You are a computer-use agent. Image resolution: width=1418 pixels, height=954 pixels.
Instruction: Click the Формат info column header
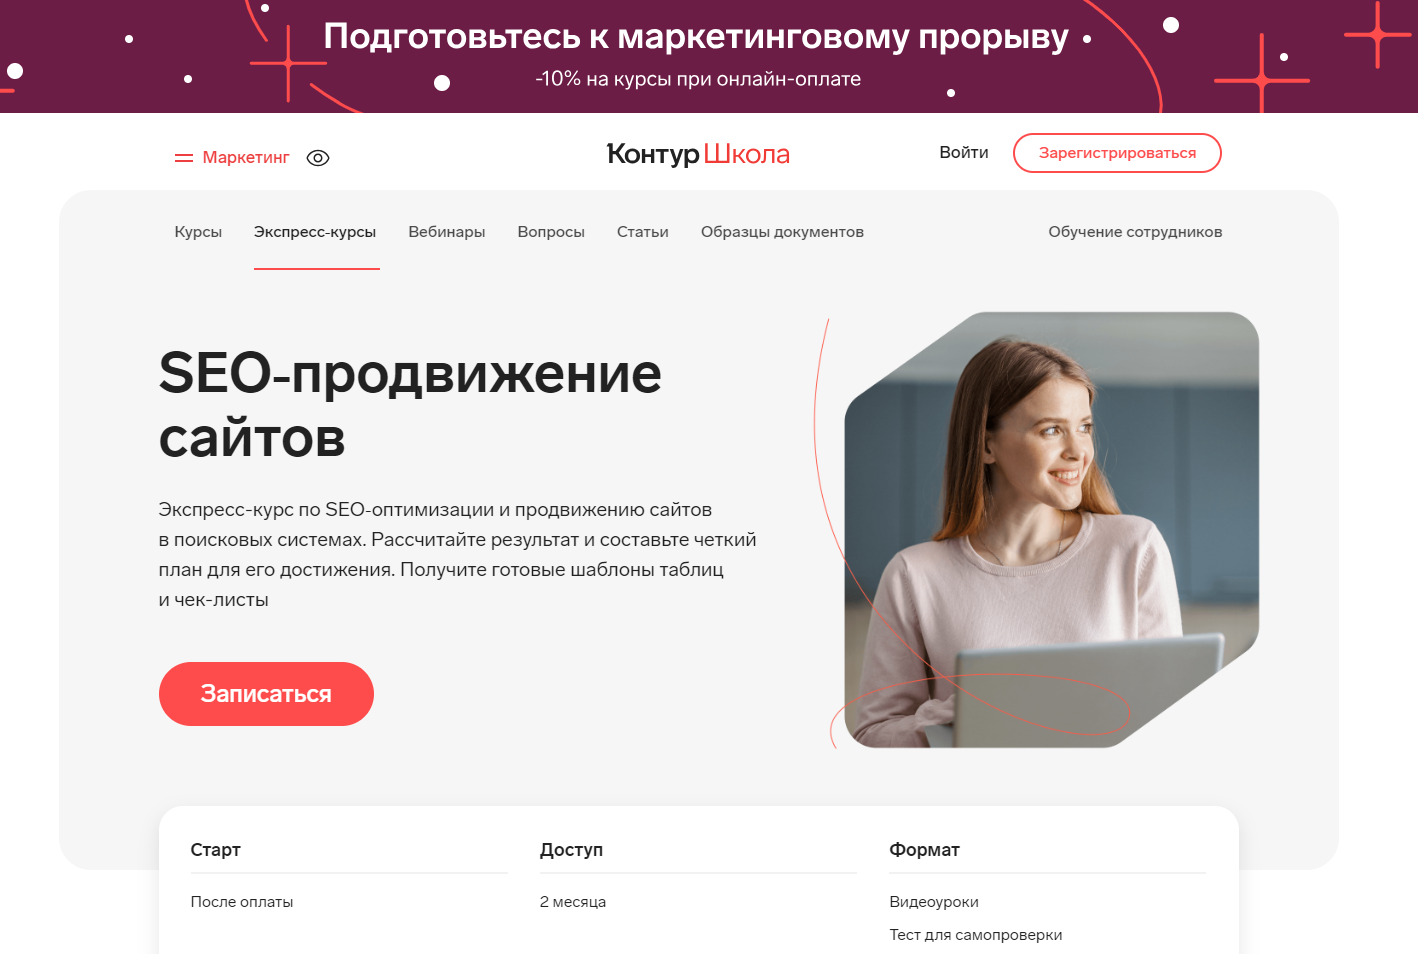click(x=924, y=850)
